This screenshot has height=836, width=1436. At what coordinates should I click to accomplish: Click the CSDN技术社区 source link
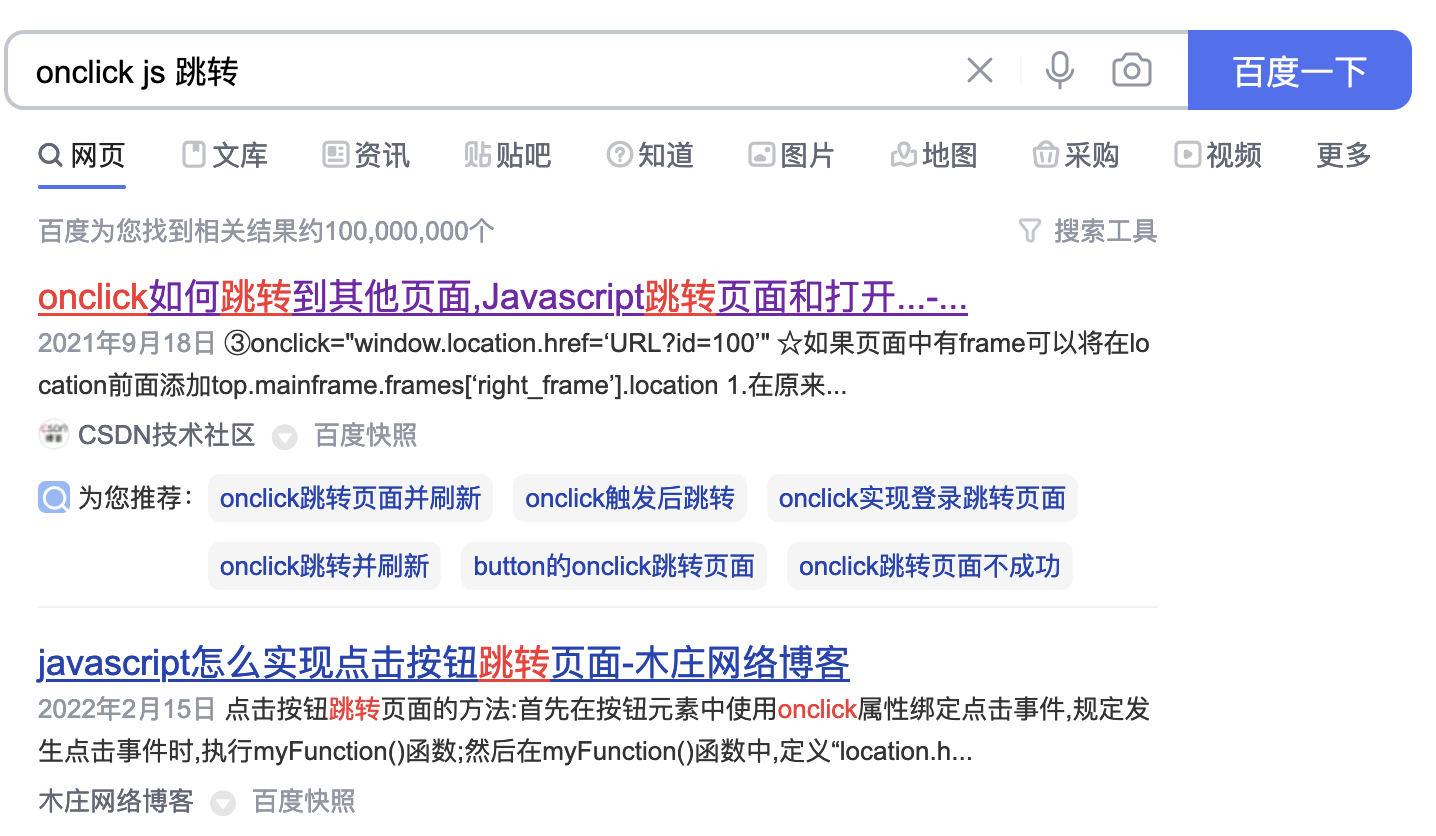click(166, 435)
